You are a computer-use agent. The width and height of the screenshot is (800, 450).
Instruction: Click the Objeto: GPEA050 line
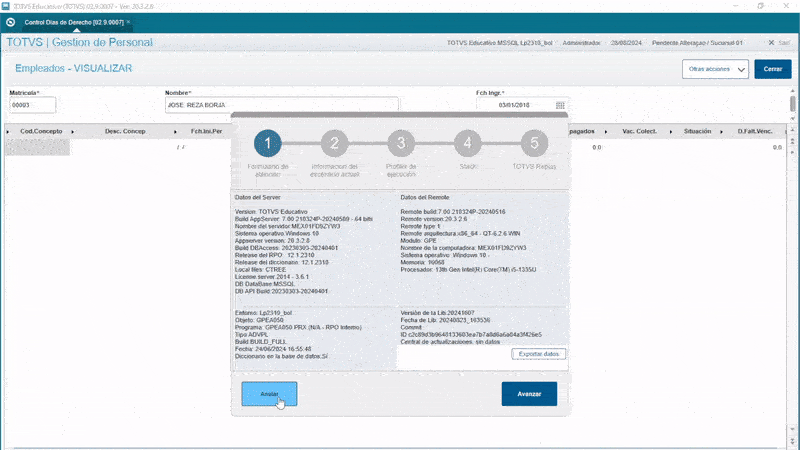tap(259, 320)
